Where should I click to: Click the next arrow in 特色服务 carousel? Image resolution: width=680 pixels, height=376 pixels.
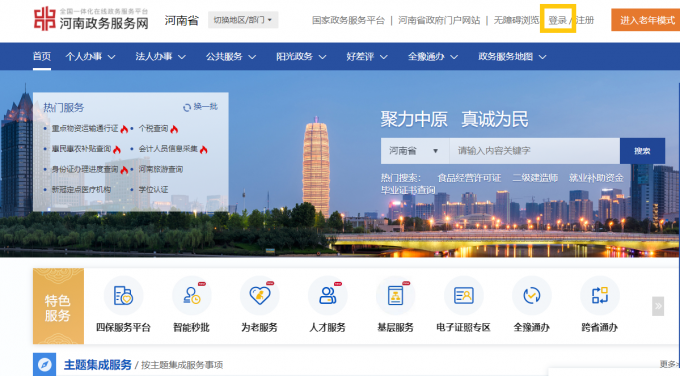click(658, 306)
